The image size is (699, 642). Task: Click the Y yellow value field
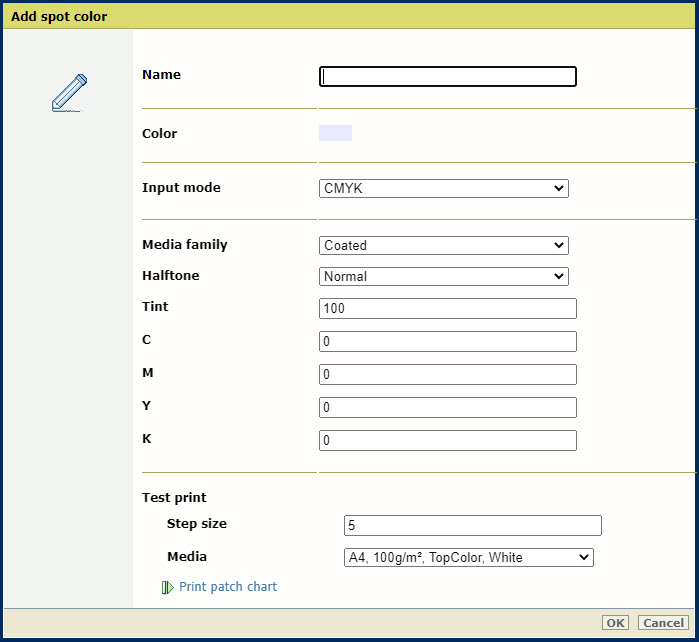click(x=447, y=407)
